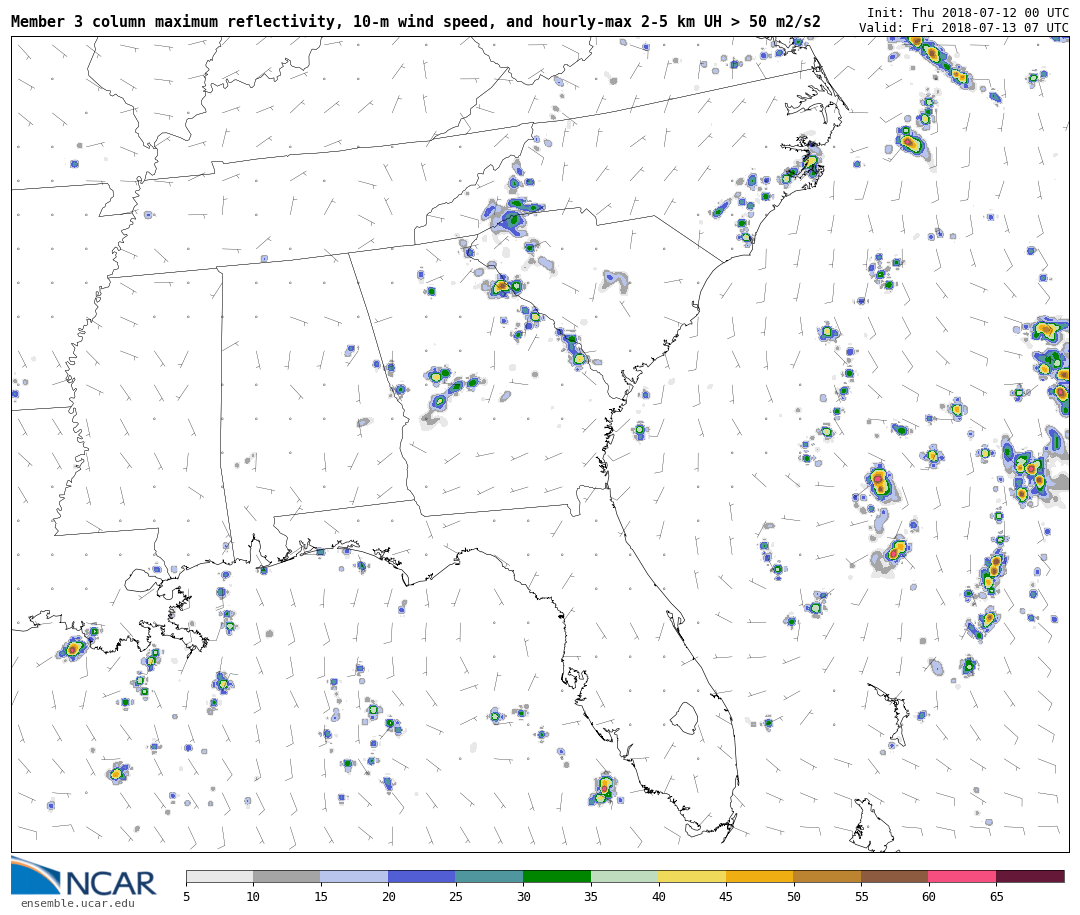
Task: Click the '65' tick label on colorbar
Action: [x=996, y=897]
